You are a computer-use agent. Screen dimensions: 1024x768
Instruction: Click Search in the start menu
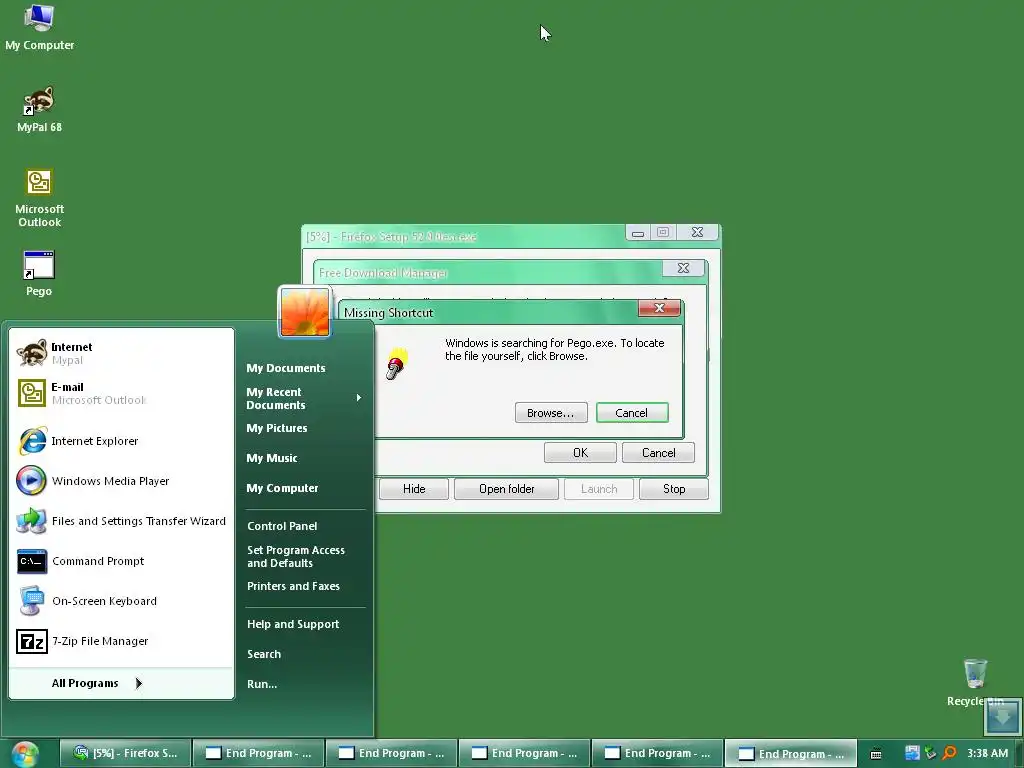[264, 654]
